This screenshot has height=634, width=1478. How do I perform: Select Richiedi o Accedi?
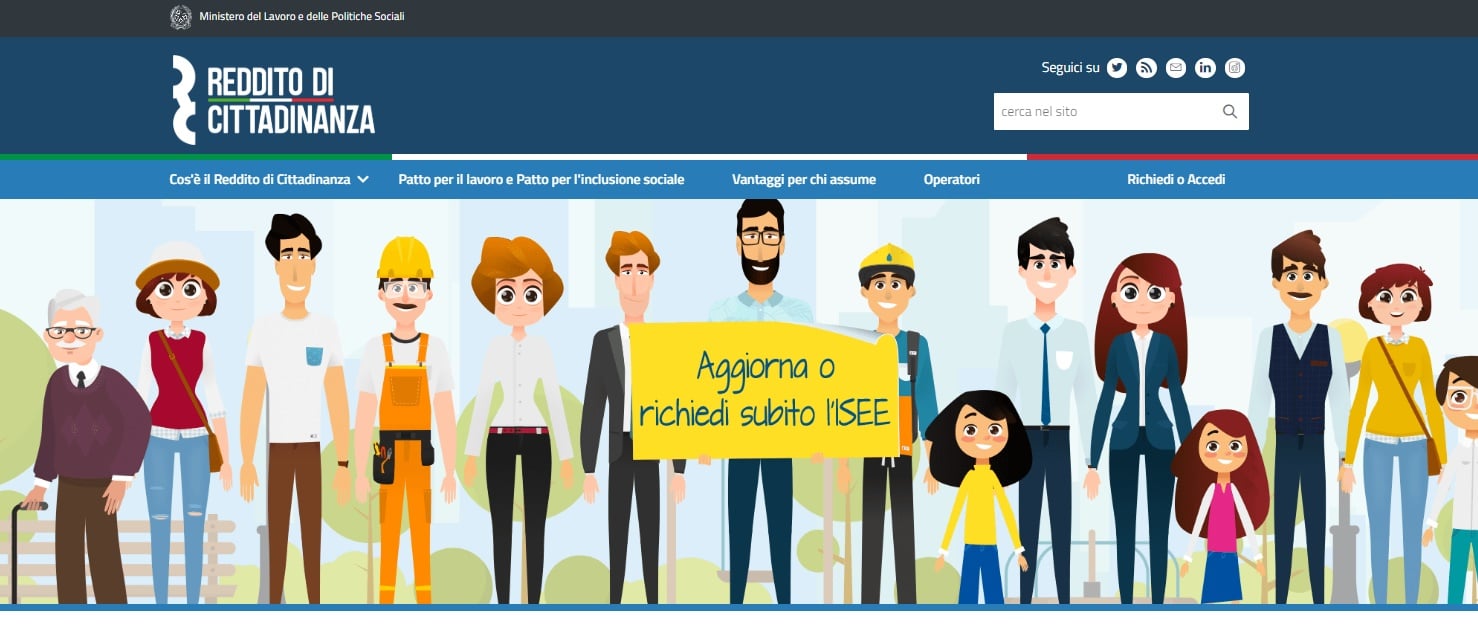point(1176,180)
